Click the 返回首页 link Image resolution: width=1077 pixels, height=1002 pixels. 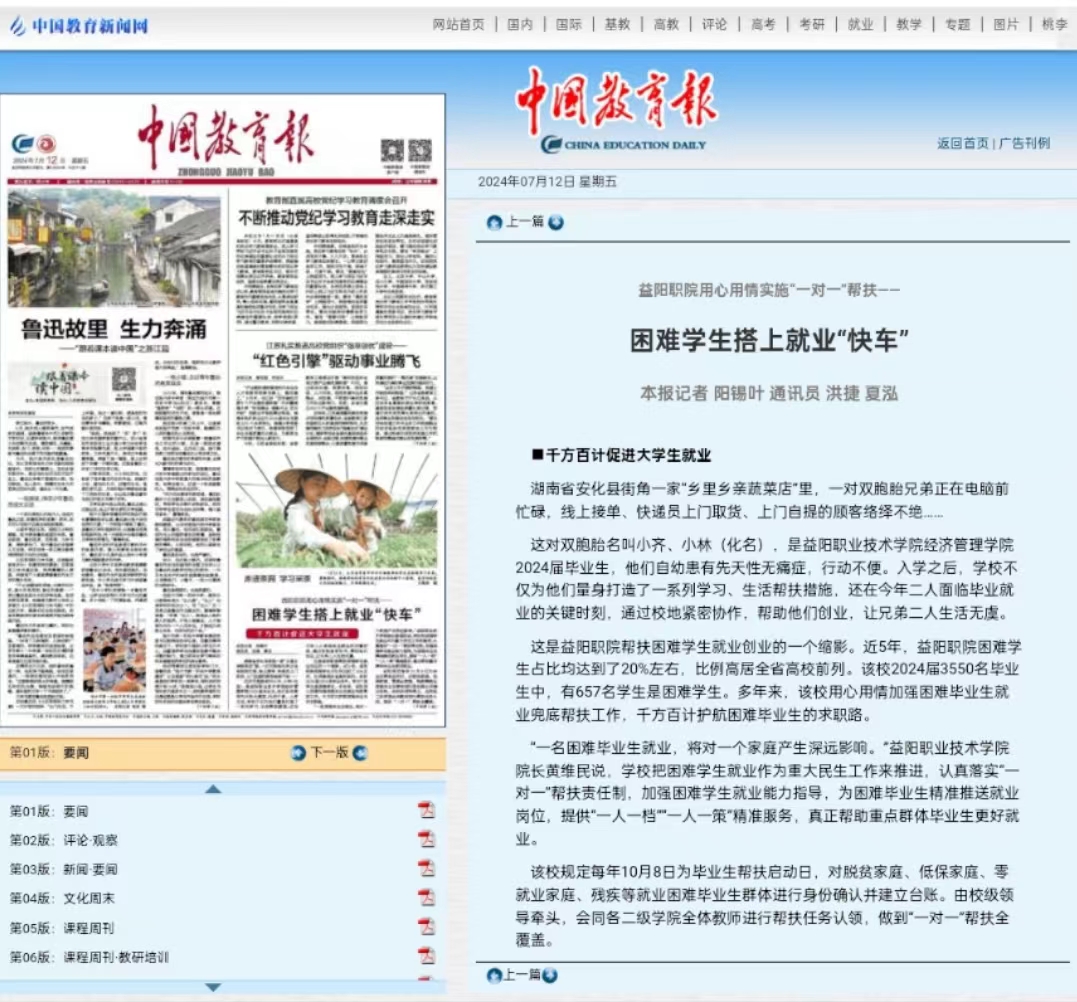coord(963,143)
